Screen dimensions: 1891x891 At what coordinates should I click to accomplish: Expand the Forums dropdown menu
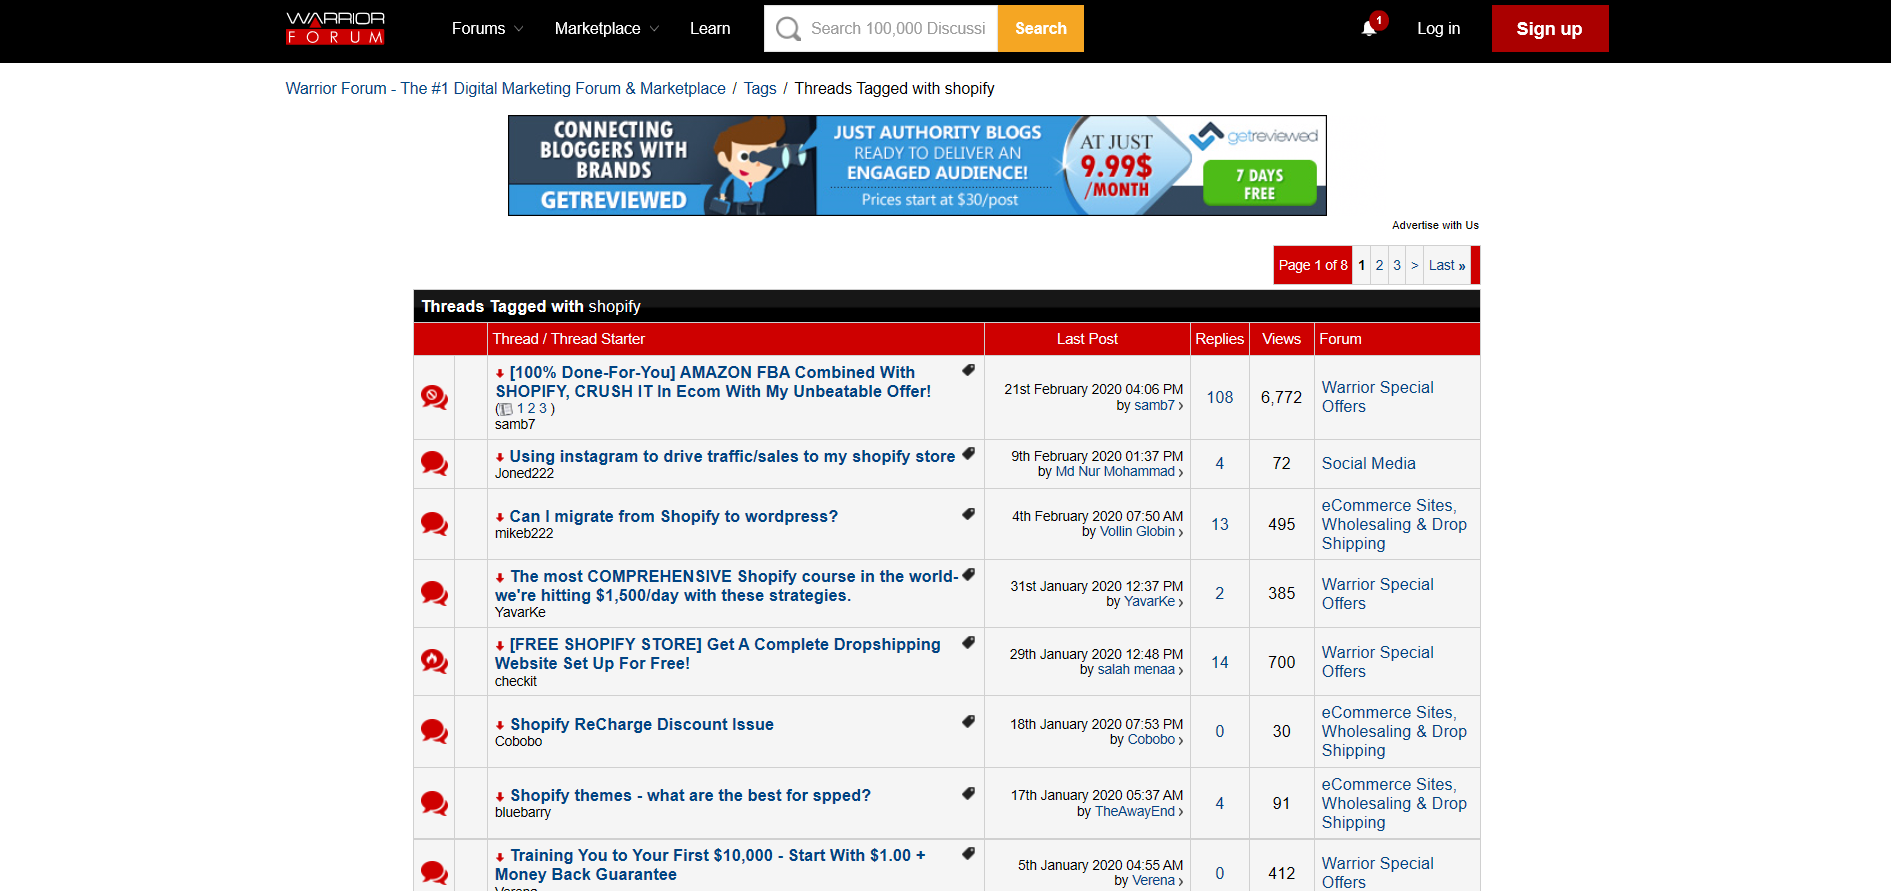point(487,29)
